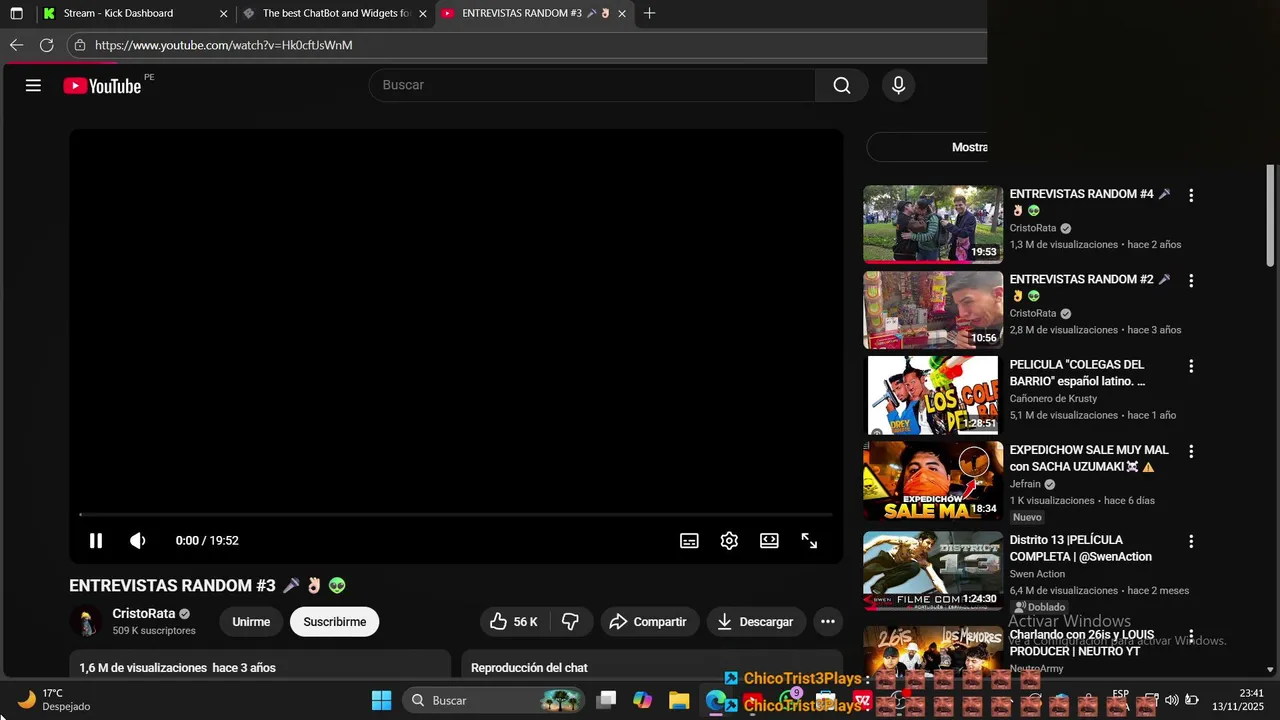View site information lock icon
The image size is (1280, 720).
(80, 45)
